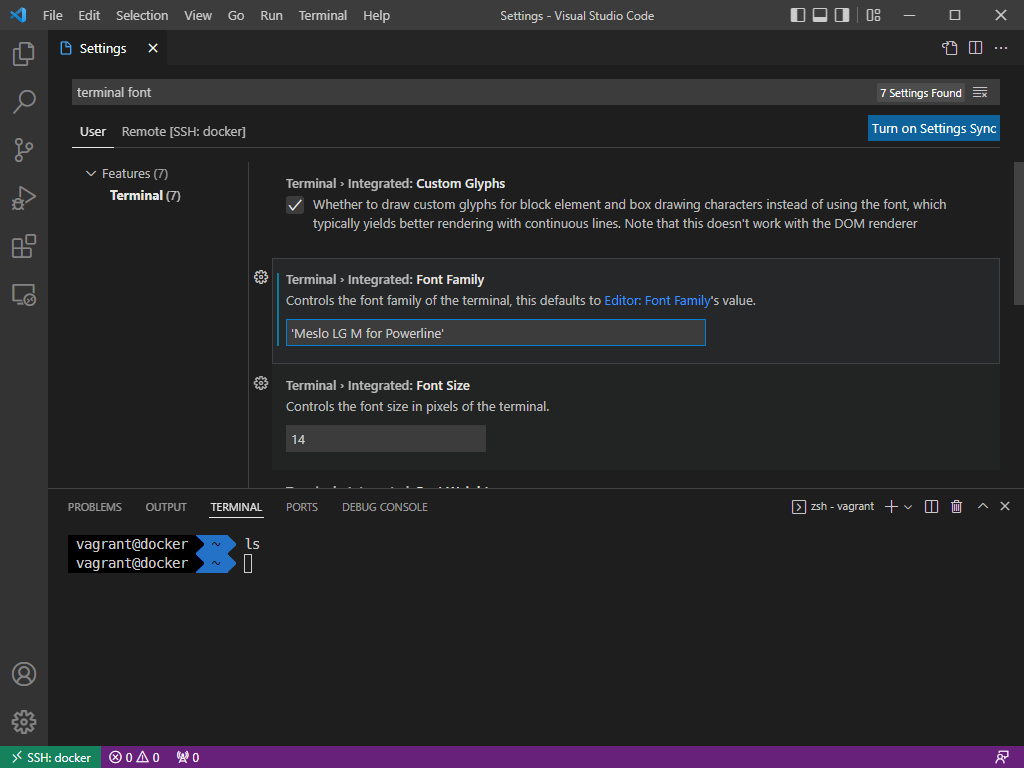Kill the terminal with trash icon

click(957, 507)
